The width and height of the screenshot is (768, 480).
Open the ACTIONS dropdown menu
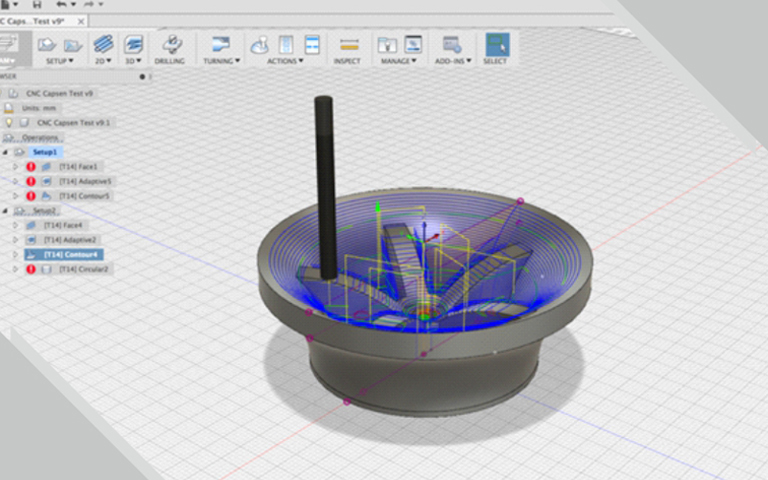click(285, 61)
